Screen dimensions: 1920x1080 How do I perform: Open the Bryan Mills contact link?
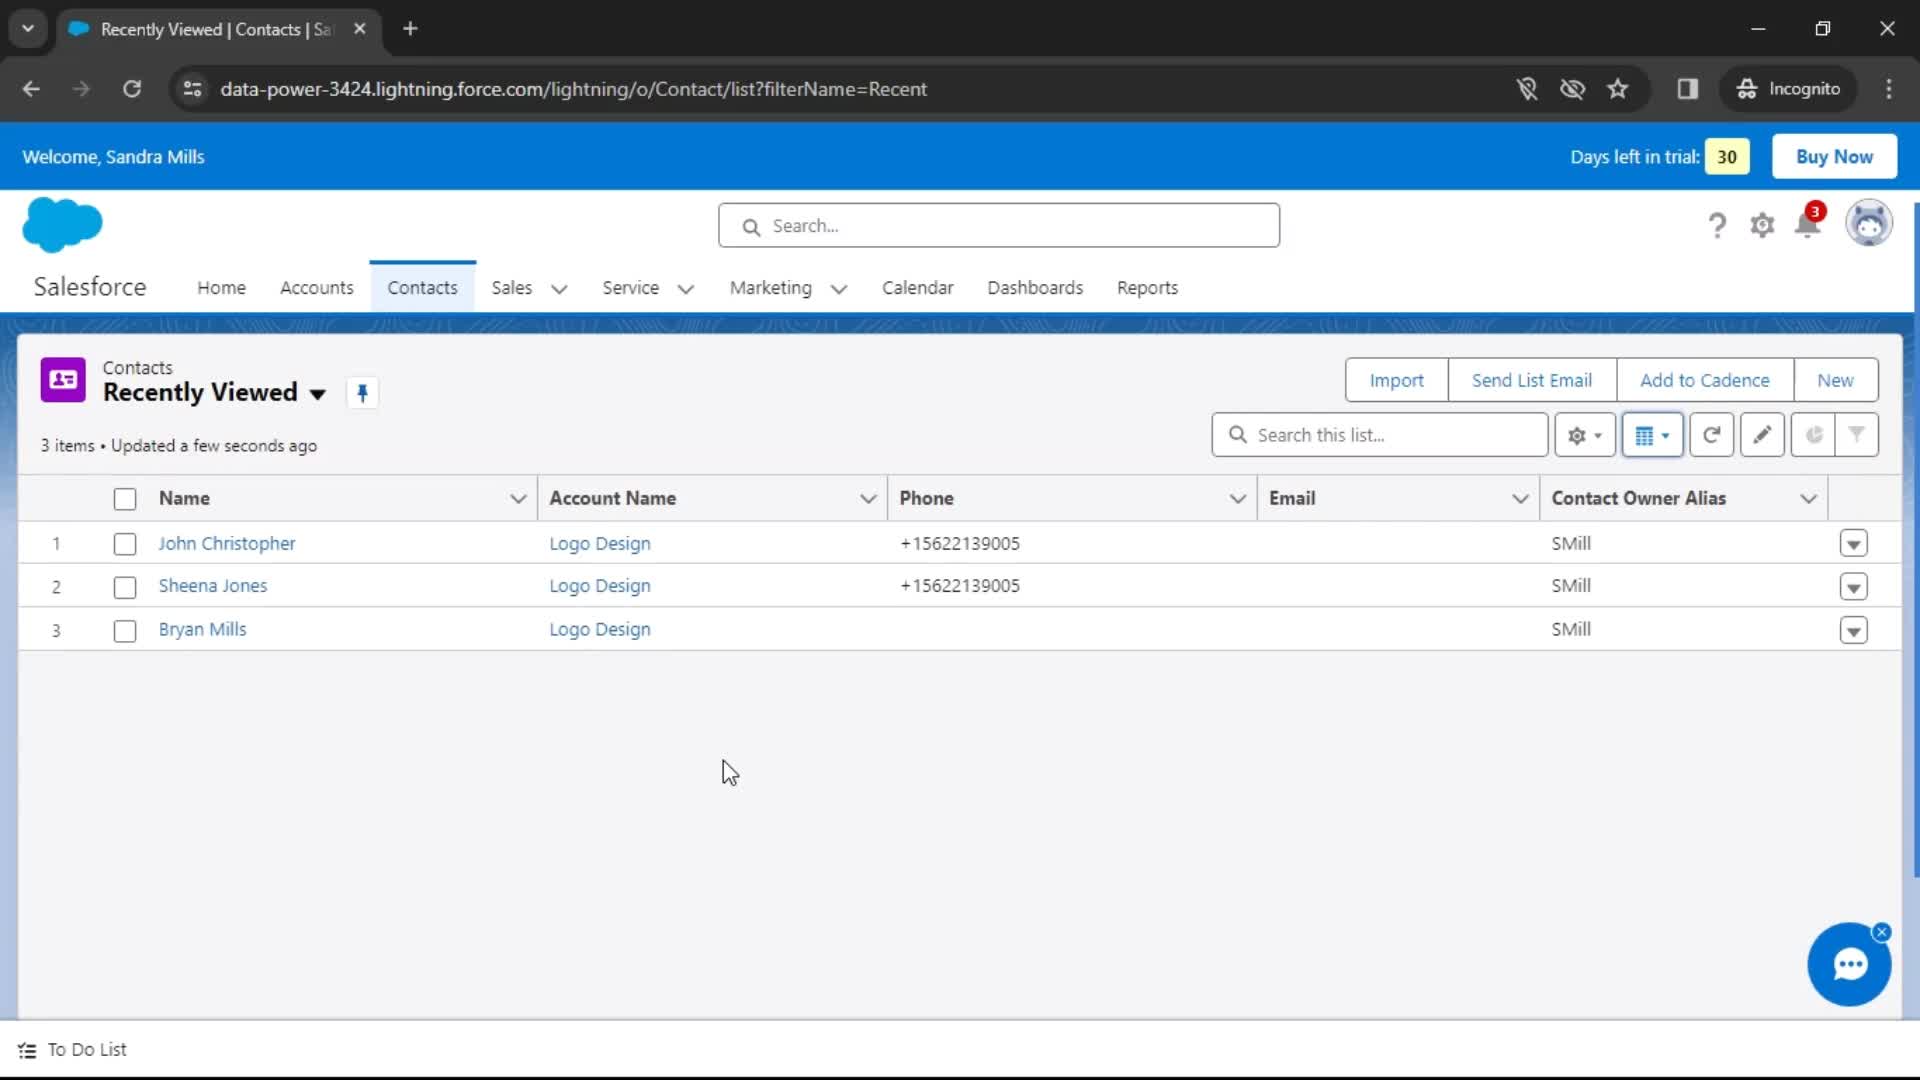point(202,630)
